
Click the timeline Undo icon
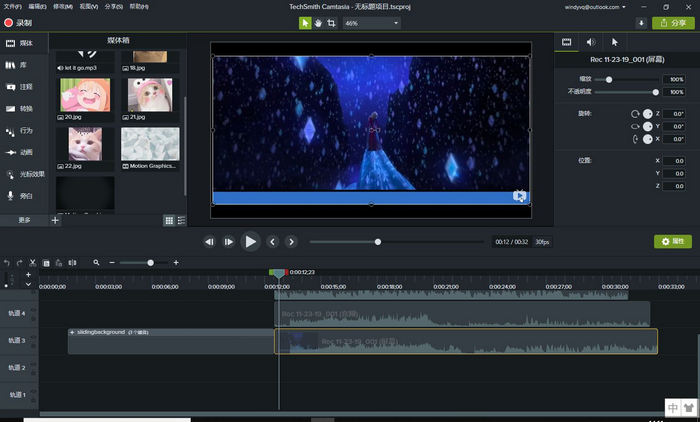click(x=7, y=263)
